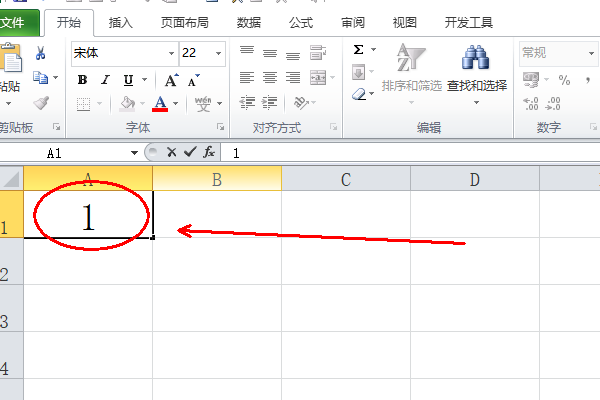600x400 pixels.
Task: Open font size dropdown 22
Action: (218, 53)
